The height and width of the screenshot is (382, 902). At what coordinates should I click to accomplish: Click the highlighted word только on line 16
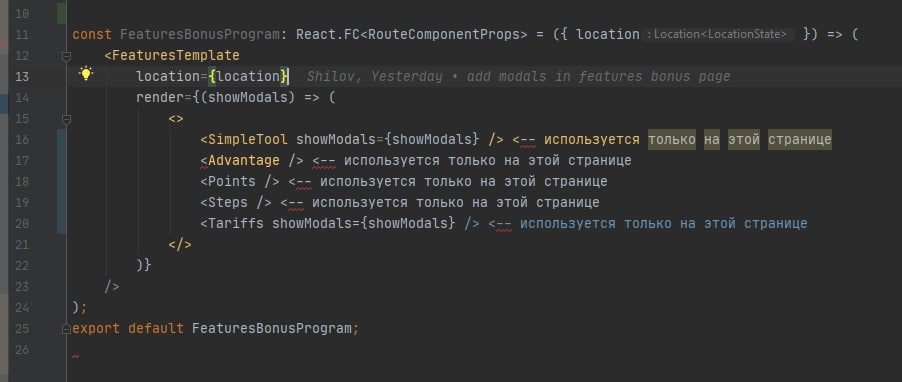[x=672, y=140]
